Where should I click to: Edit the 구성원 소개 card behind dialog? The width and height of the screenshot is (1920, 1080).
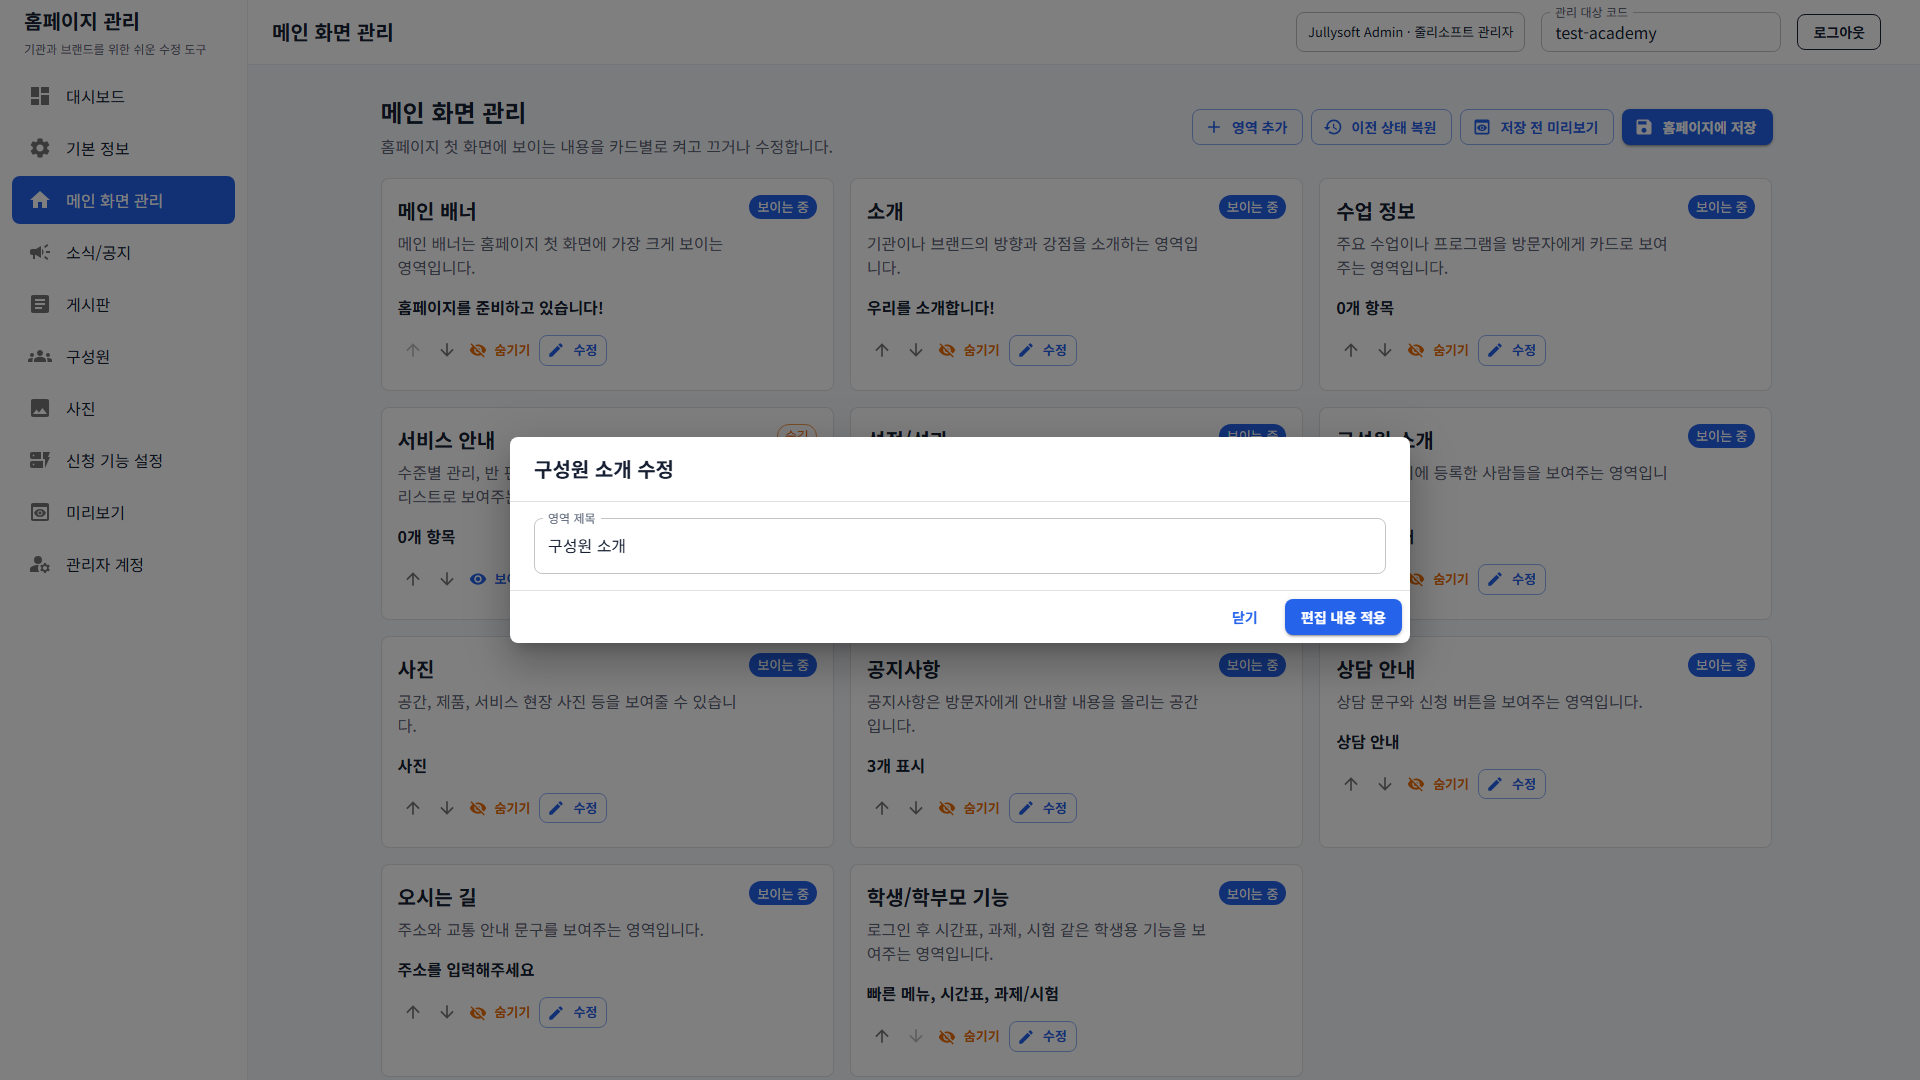pos(1512,579)
